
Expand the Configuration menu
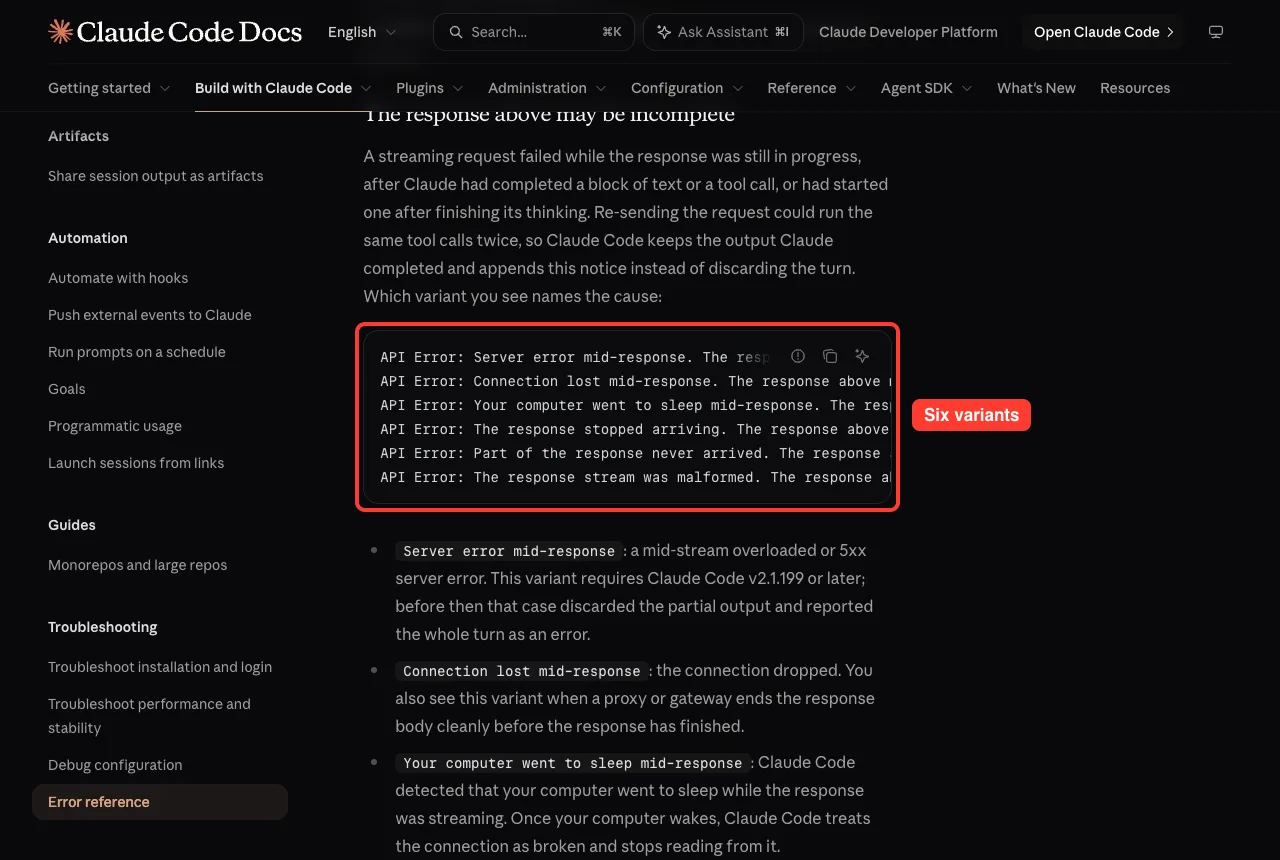(687, 88)
